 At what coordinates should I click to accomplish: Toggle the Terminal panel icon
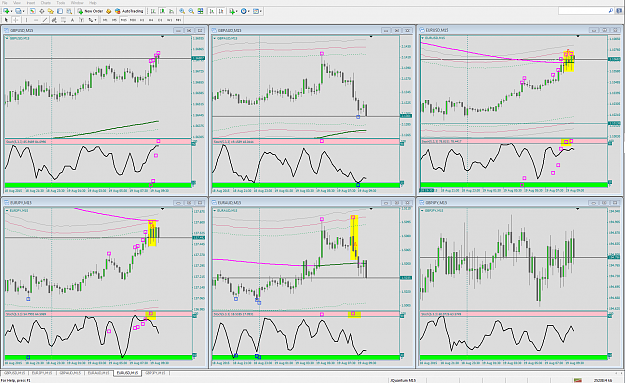(60, 11)
